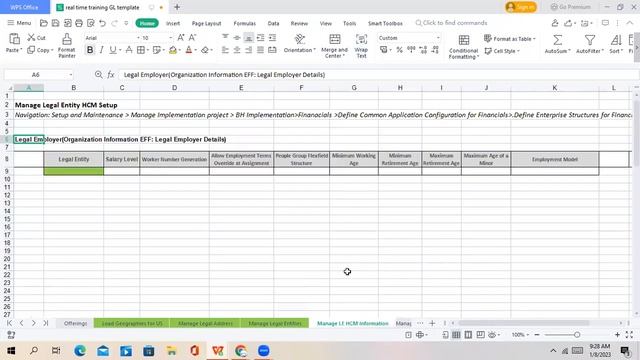The height and width of the screenshot is (360, 640).
Task: Open the Menu button
Action: (x=19, y=23)
